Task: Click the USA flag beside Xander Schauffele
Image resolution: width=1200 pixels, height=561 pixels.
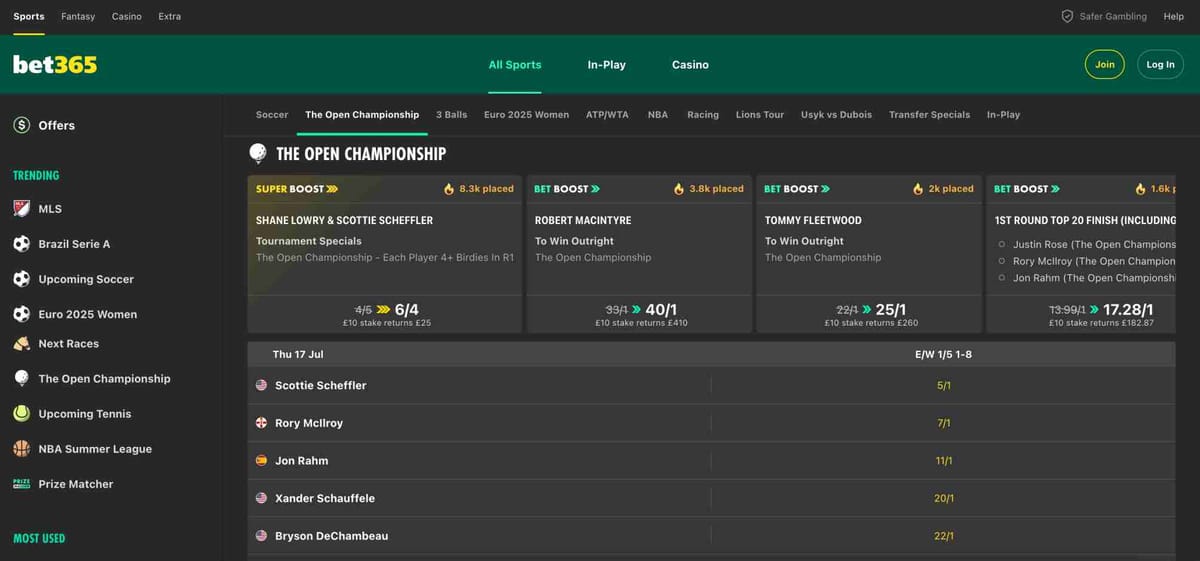Action: [x=262, y=498]
